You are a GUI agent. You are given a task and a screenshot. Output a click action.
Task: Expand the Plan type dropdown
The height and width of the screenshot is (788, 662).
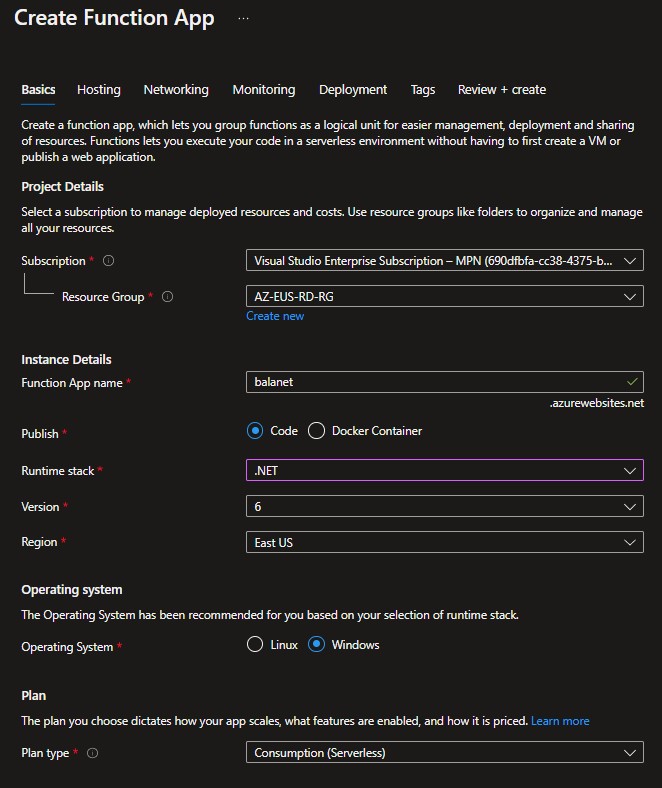point(445,752)
